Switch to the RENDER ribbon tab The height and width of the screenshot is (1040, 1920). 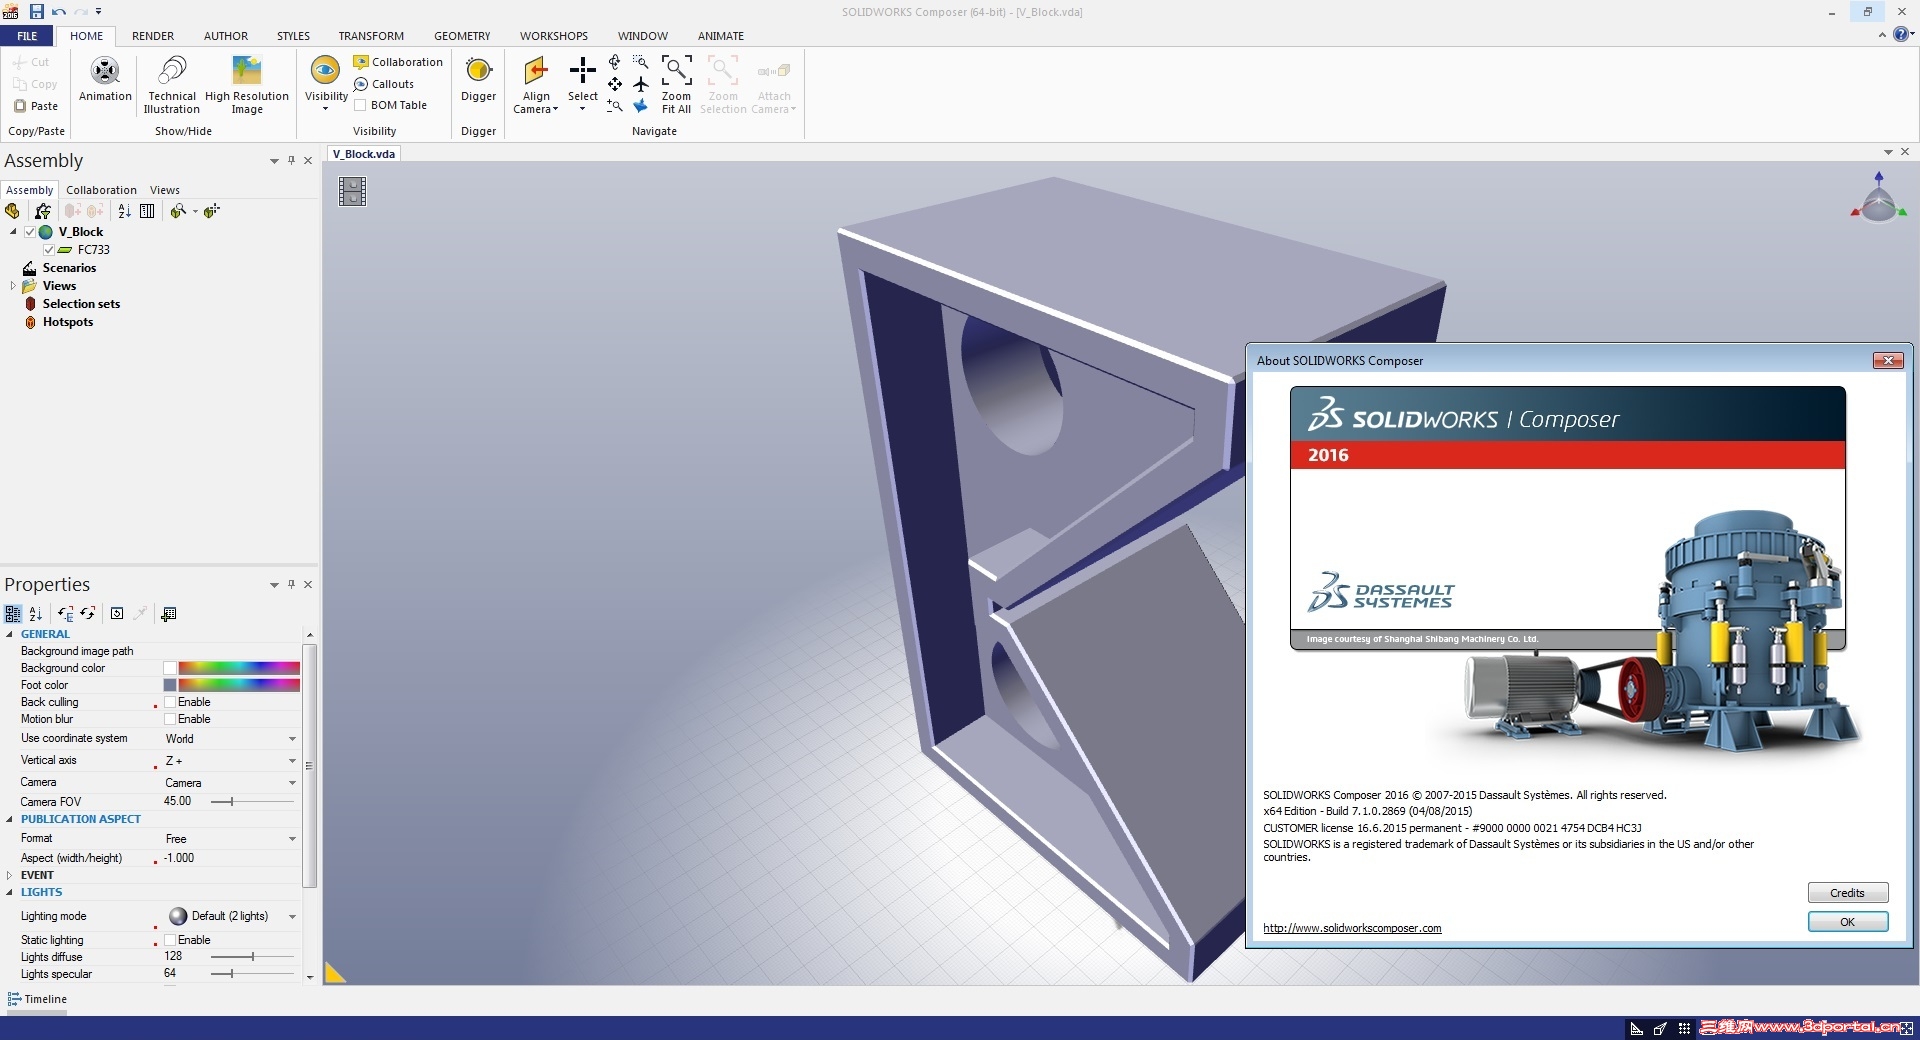click(x=153, y=36)
